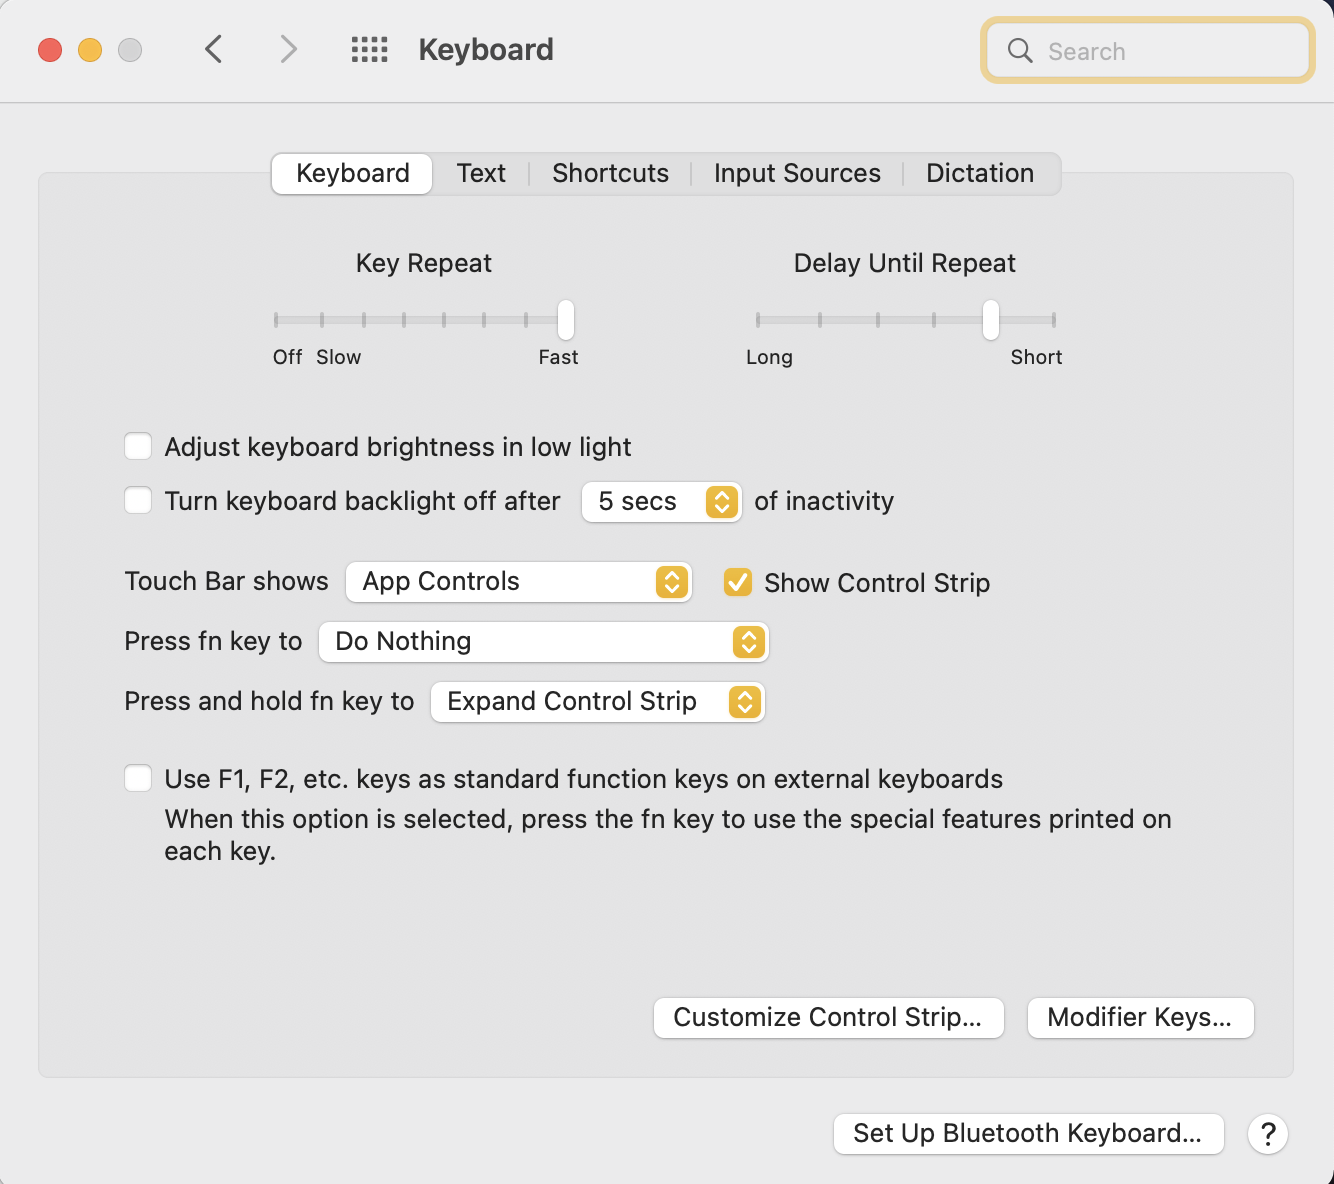Switch to the Shortcuts tab
This screenshot has height=1184, width=1334.
tap(610, 173)
